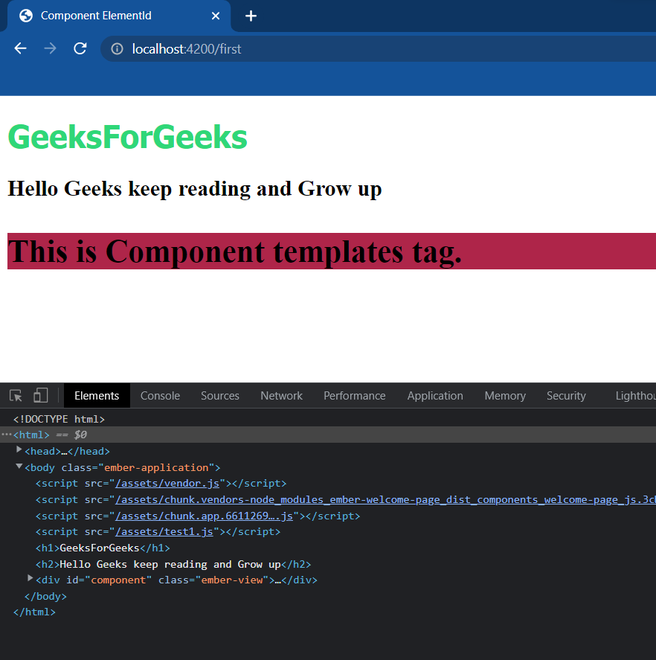Switch to the Sources tab
Viewport: 656px width, 660px height.
pos(220,396)
